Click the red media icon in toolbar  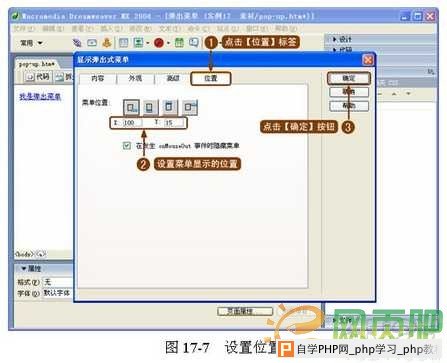(x=159, y=43)
